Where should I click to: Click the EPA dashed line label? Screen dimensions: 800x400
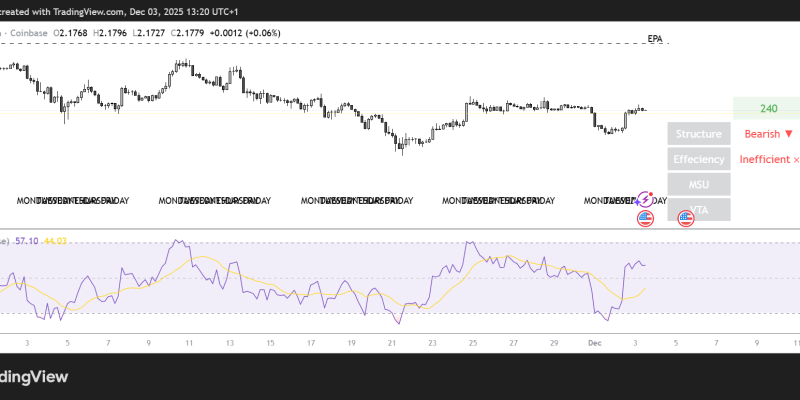(x=655, y=39)
